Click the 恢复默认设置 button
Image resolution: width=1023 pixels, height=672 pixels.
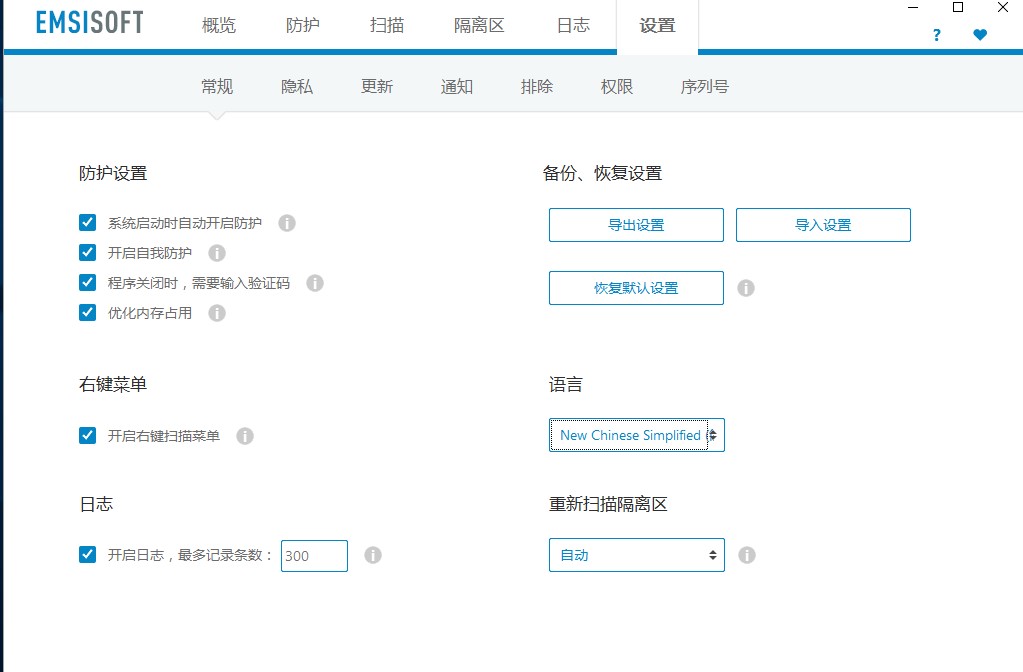click(x=636, y=288)
